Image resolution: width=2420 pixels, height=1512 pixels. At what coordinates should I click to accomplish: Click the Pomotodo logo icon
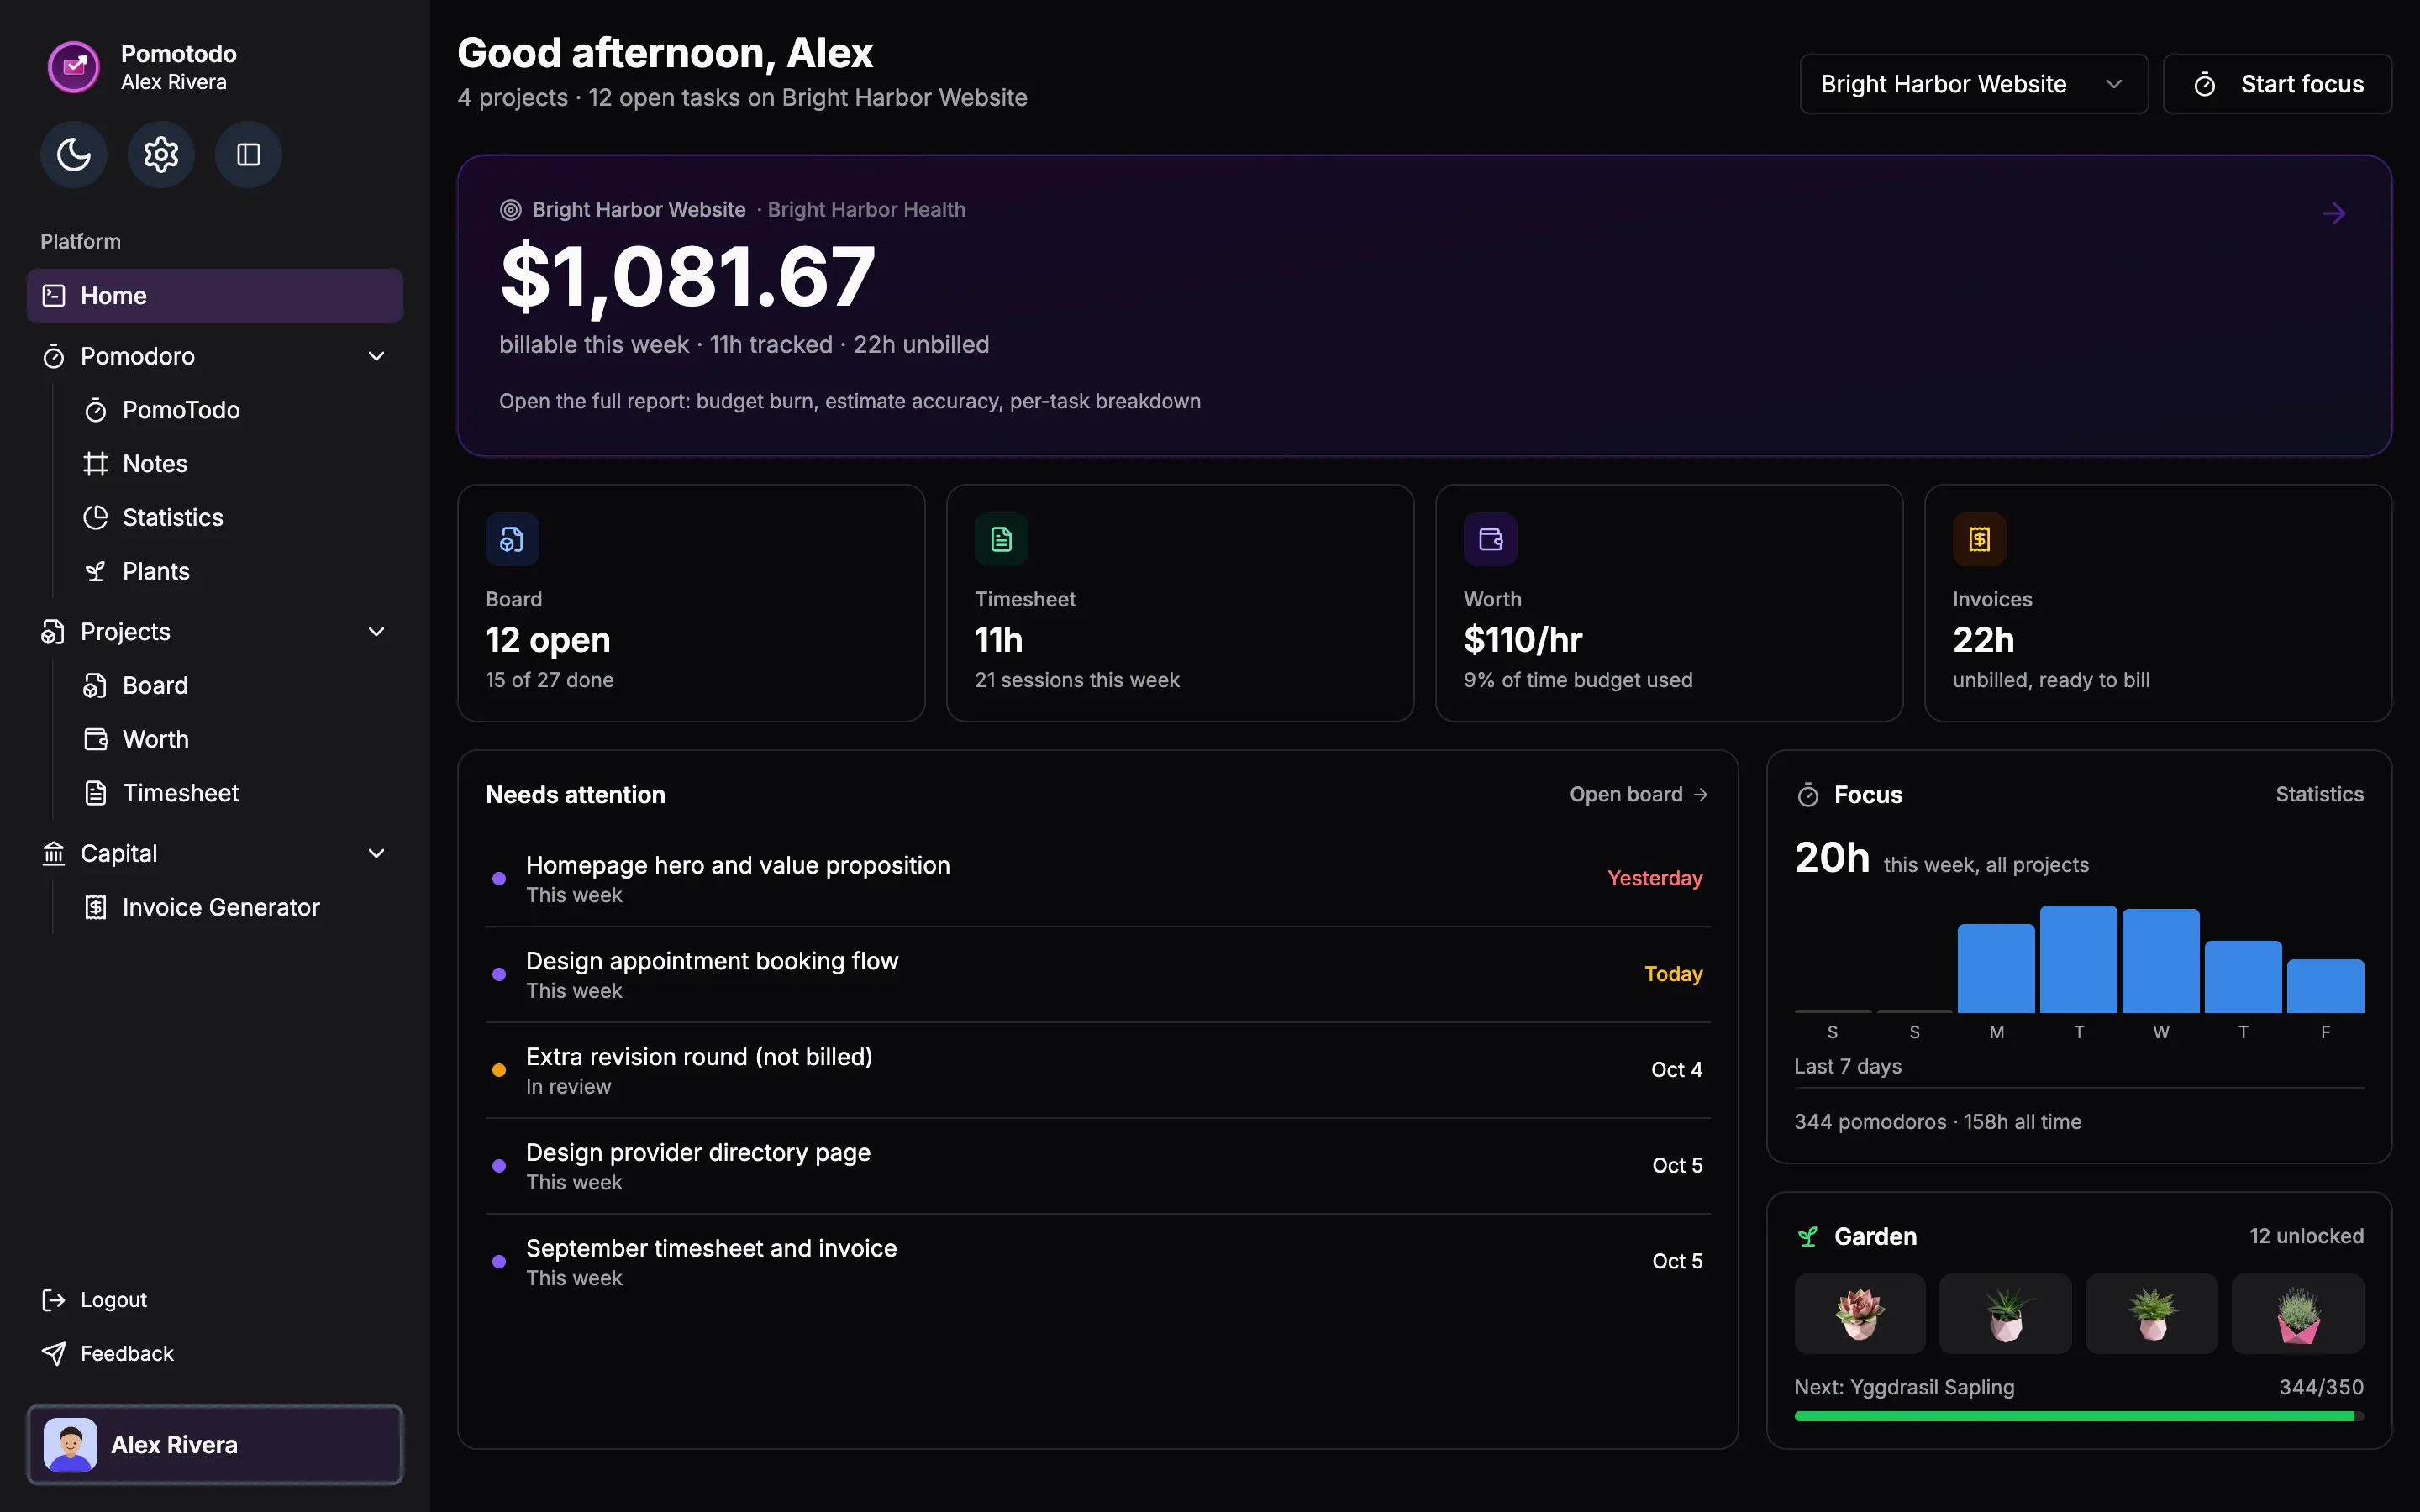pos(74,67)
